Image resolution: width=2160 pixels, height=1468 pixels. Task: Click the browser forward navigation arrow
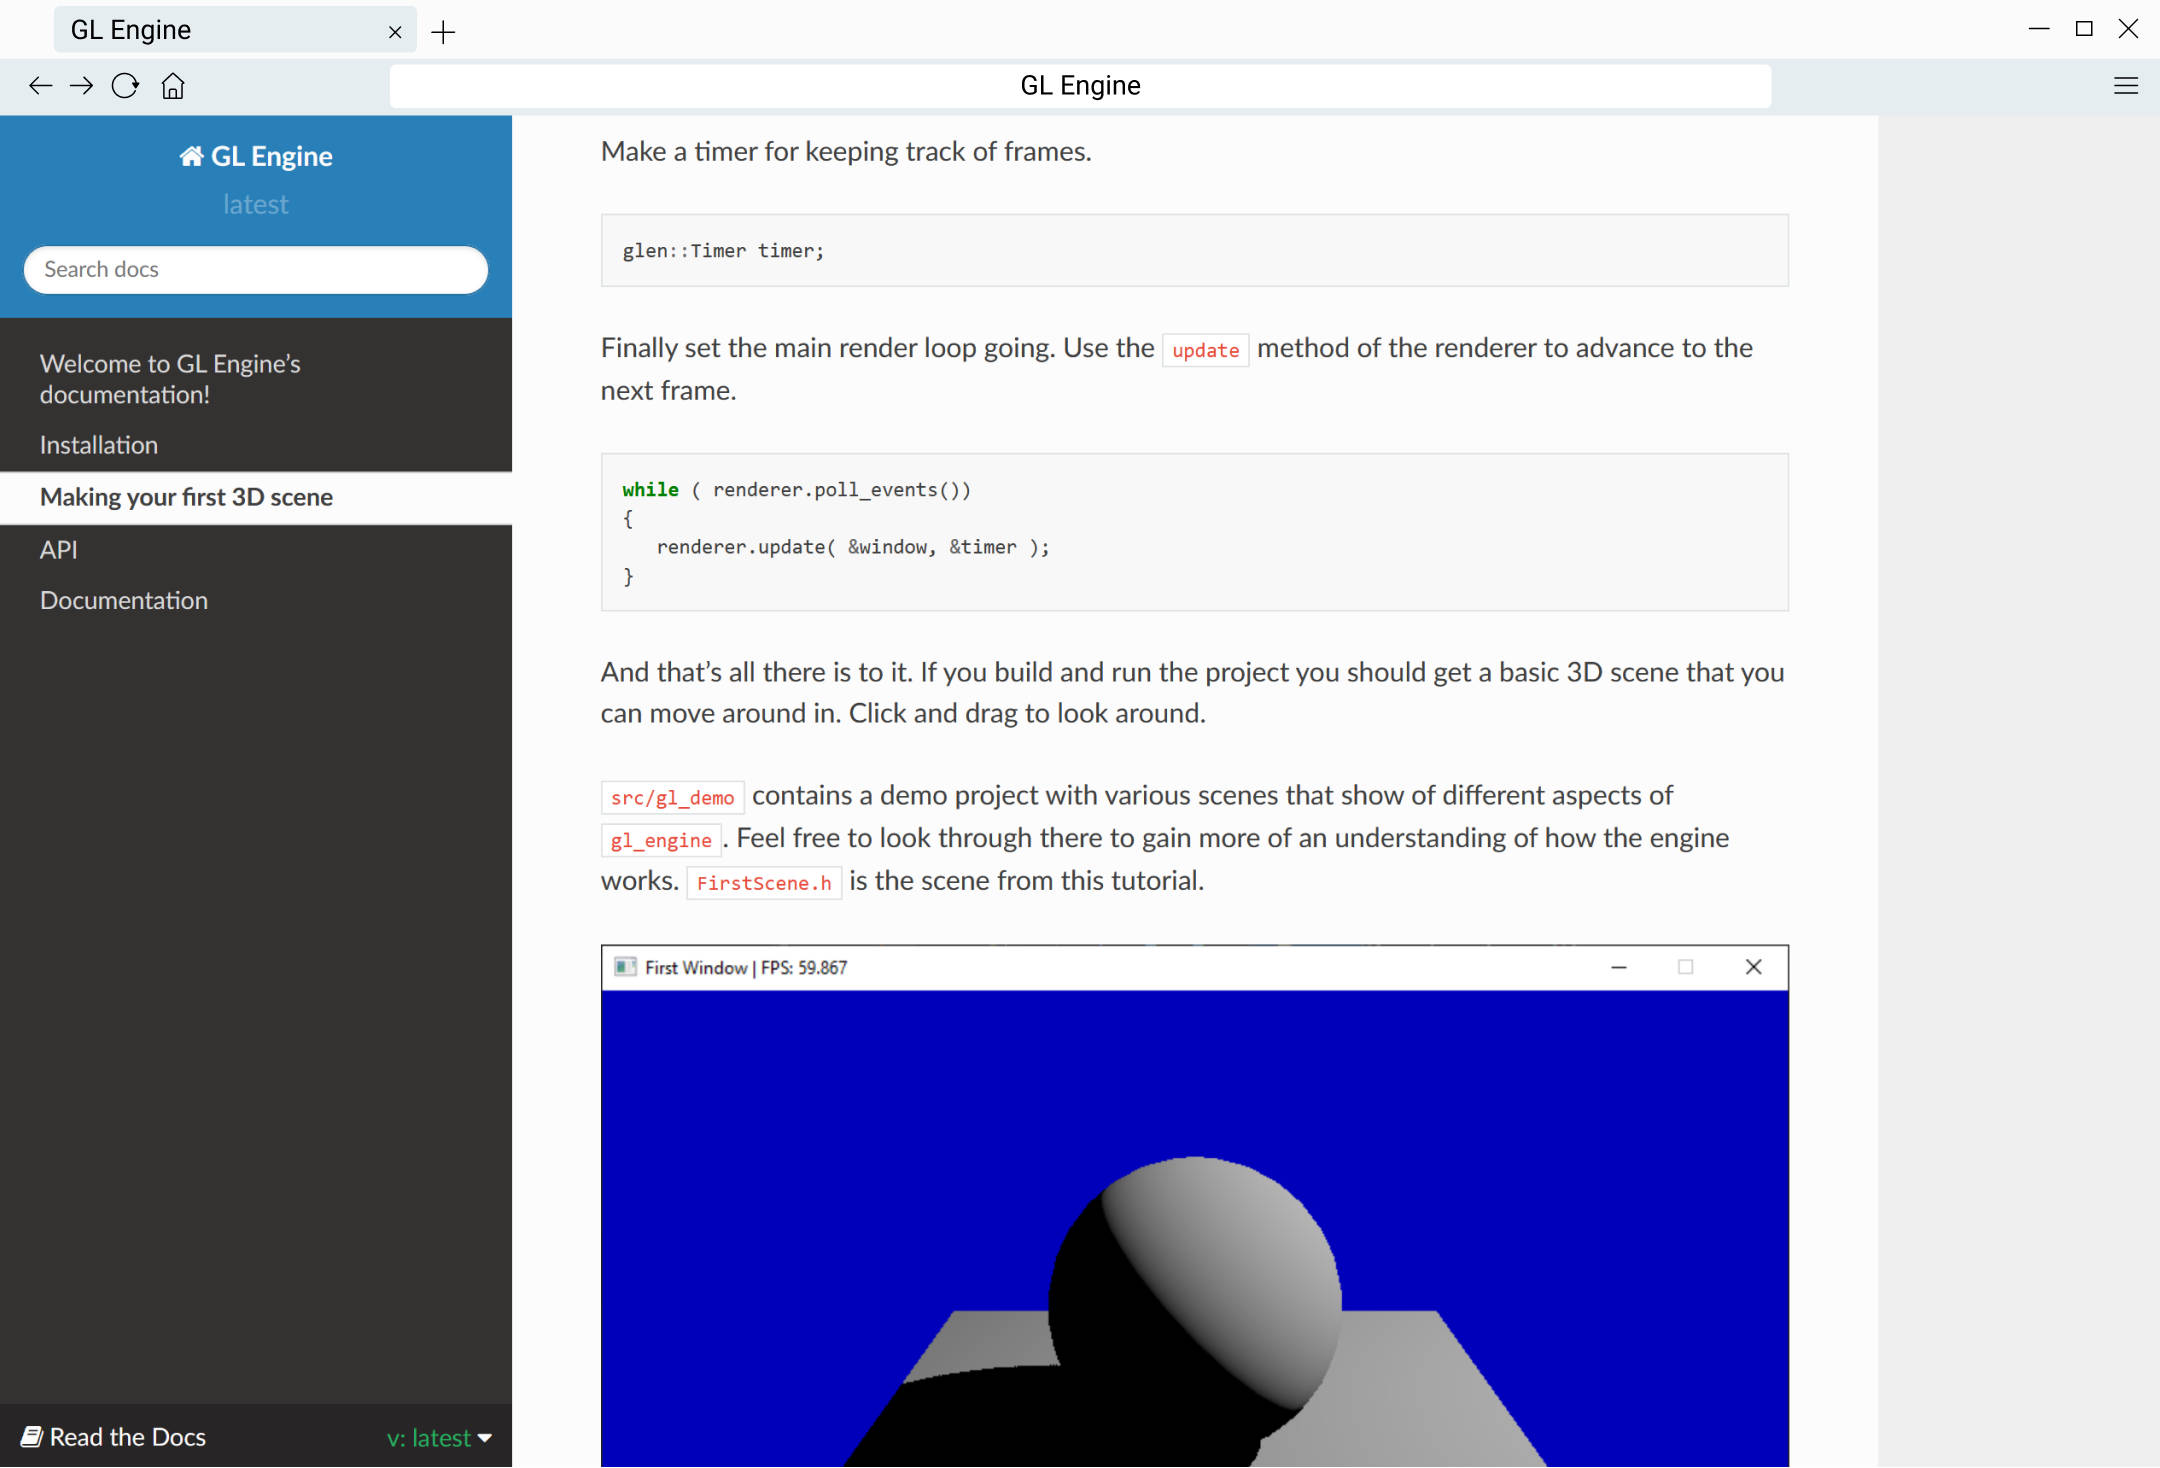(x=79, y=85)
